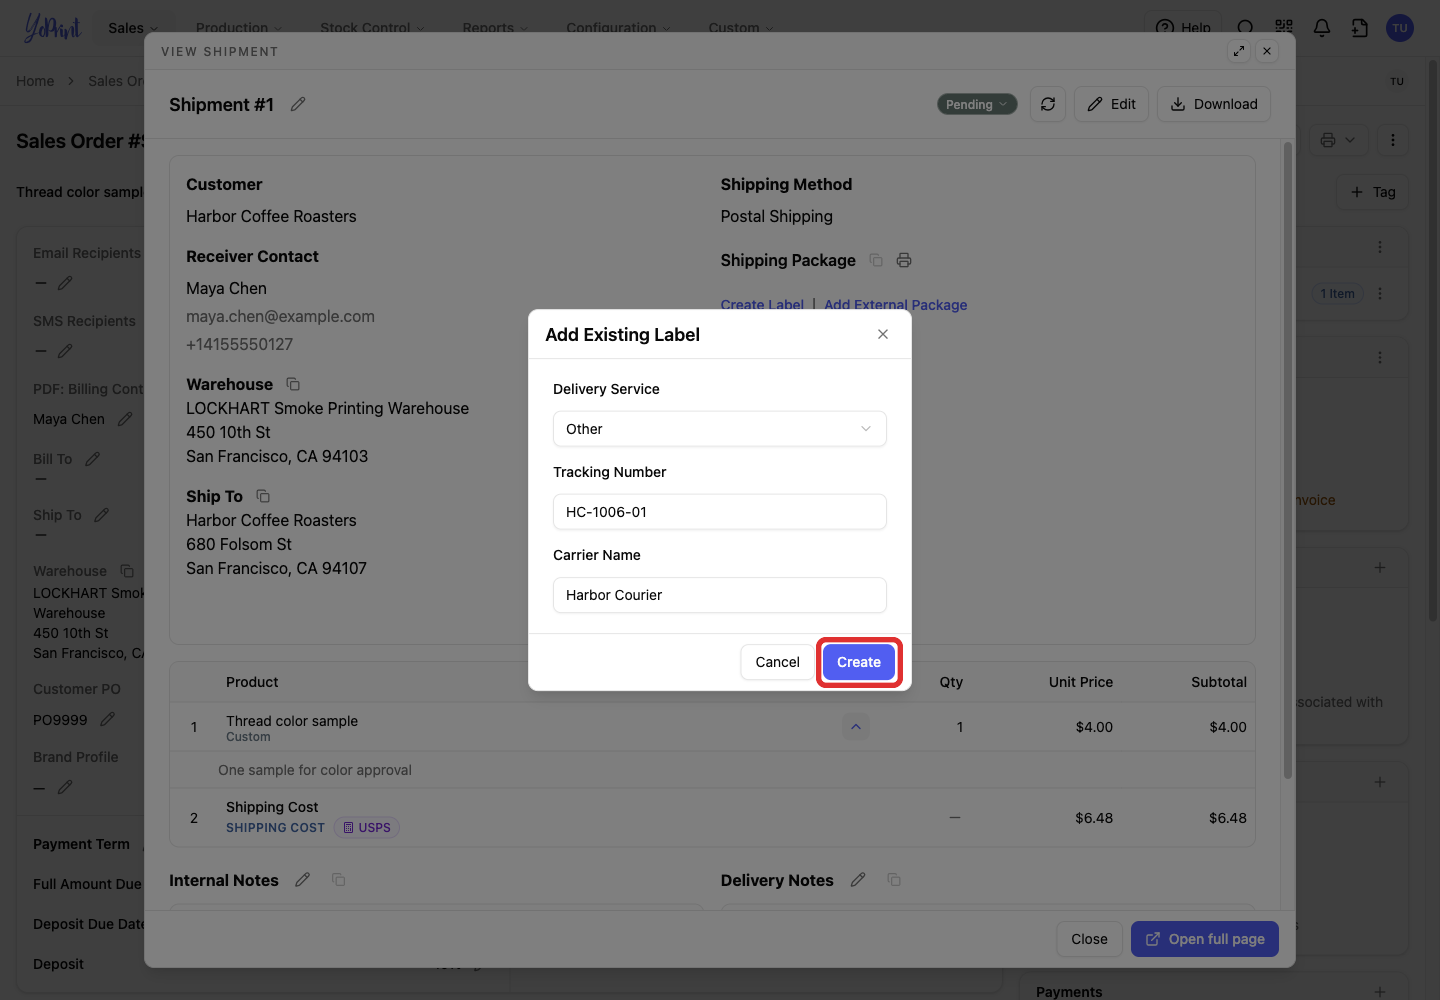
Task: Open the Stock Control menu
Action: [x=372, y=28]
